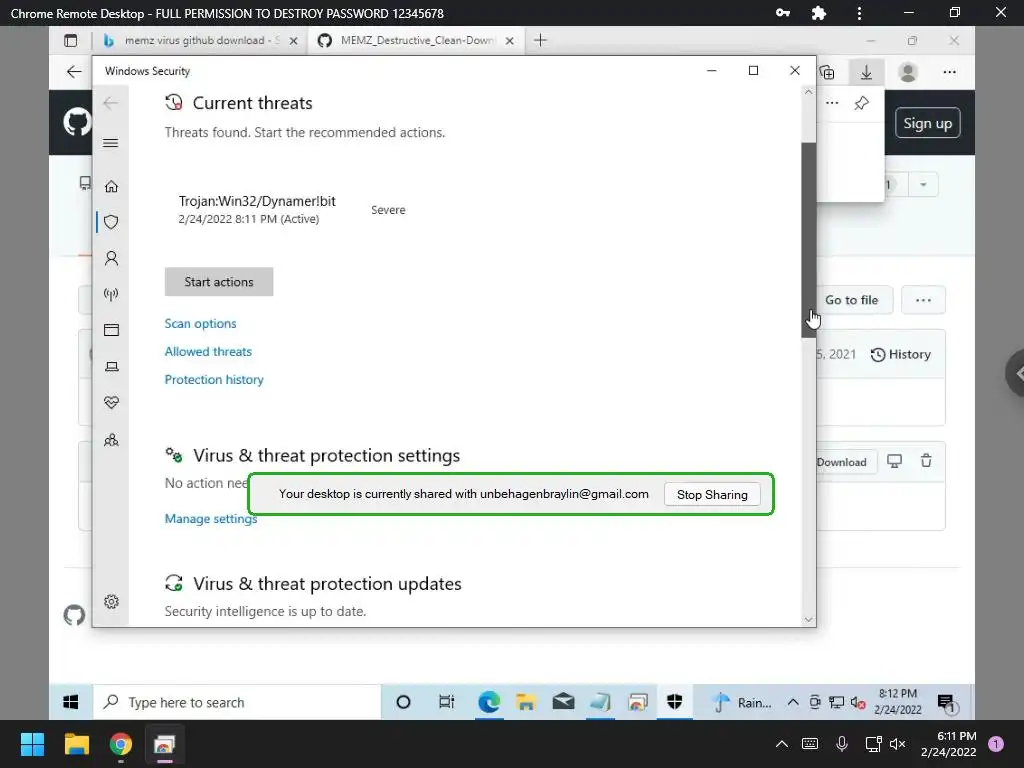Expand hidden icons on host system tray
Screen dimensions: 1024x768
click(x=782, y=744)
